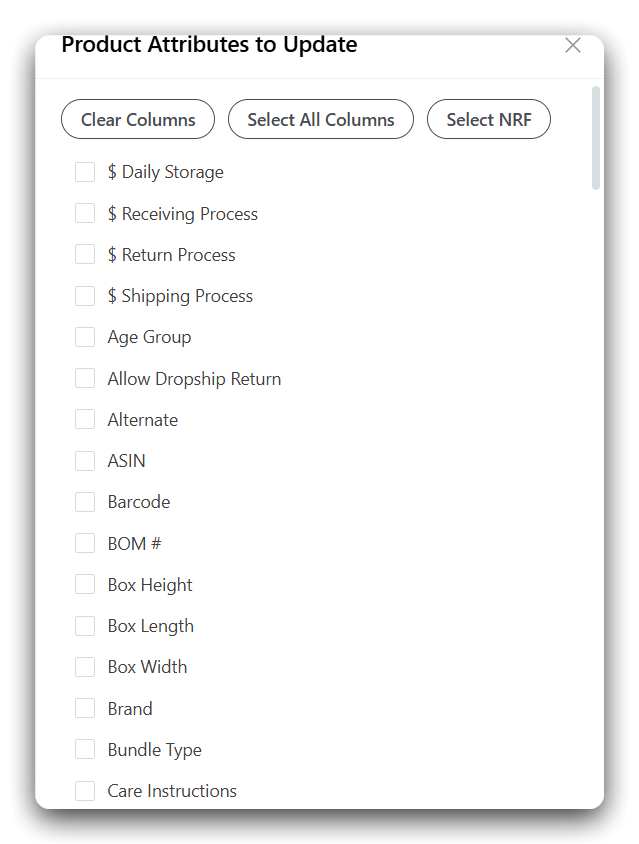Enable the Box Length attribute
Image resolution: width=639 pixels, height=844 pixels.
click(x=85, y=625)
